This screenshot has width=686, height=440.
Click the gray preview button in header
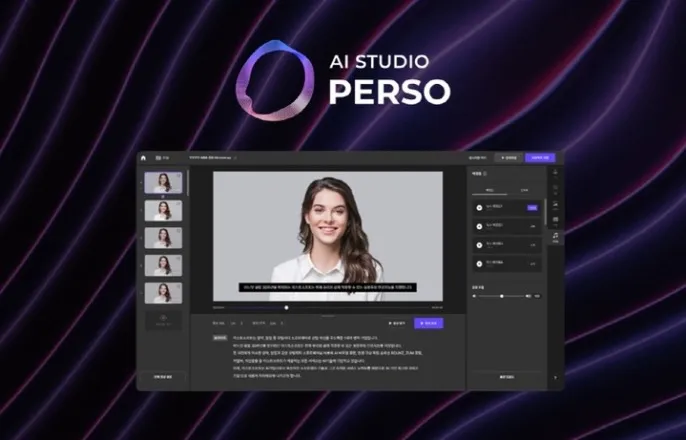click(508, 158)
